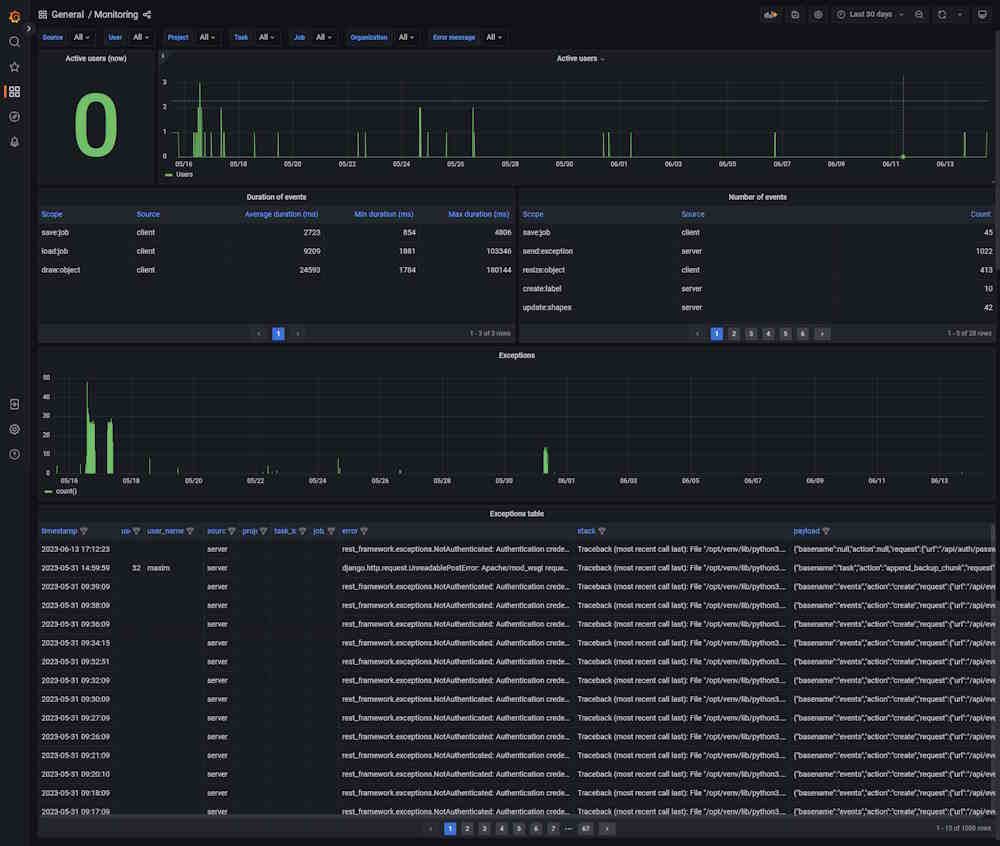
Task: Go to page 2 of the Exceptions table
Action: click(x=466, y=828)
